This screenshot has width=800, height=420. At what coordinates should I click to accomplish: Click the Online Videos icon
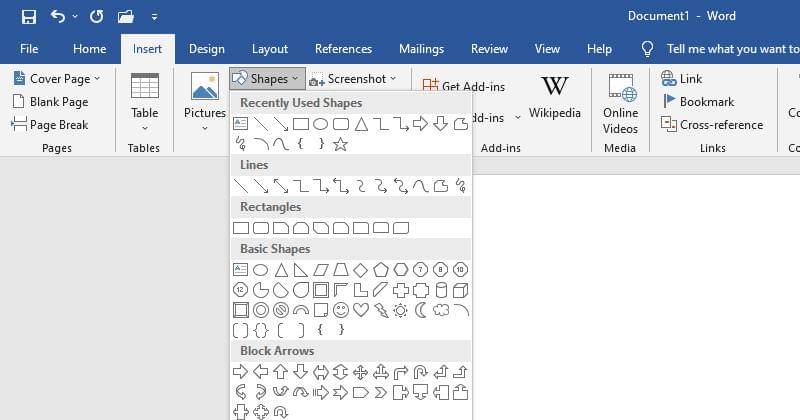coord(620,104)
